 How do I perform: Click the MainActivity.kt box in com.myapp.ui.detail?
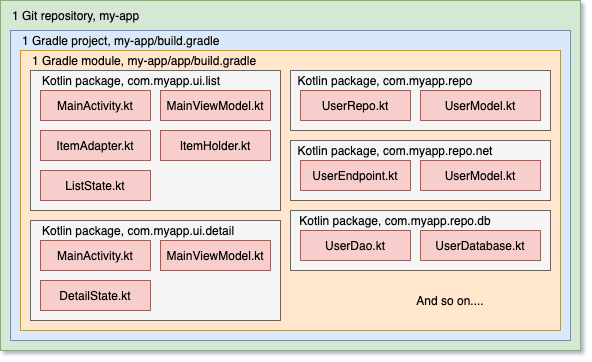[95, 256]
